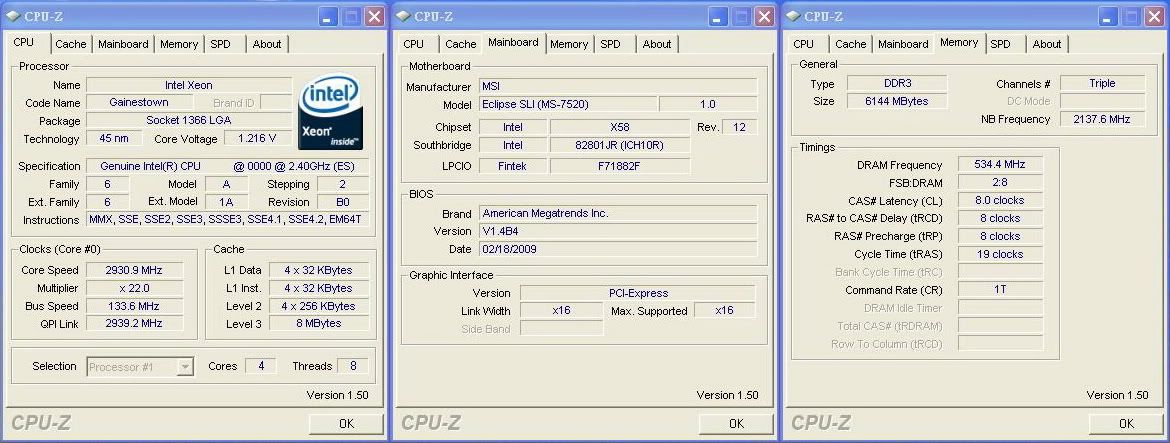Click the Bus Speed value 133.6 MHz
This screenshot has height=443, width=1170.
pyautogui.click(x=134, y=306)
